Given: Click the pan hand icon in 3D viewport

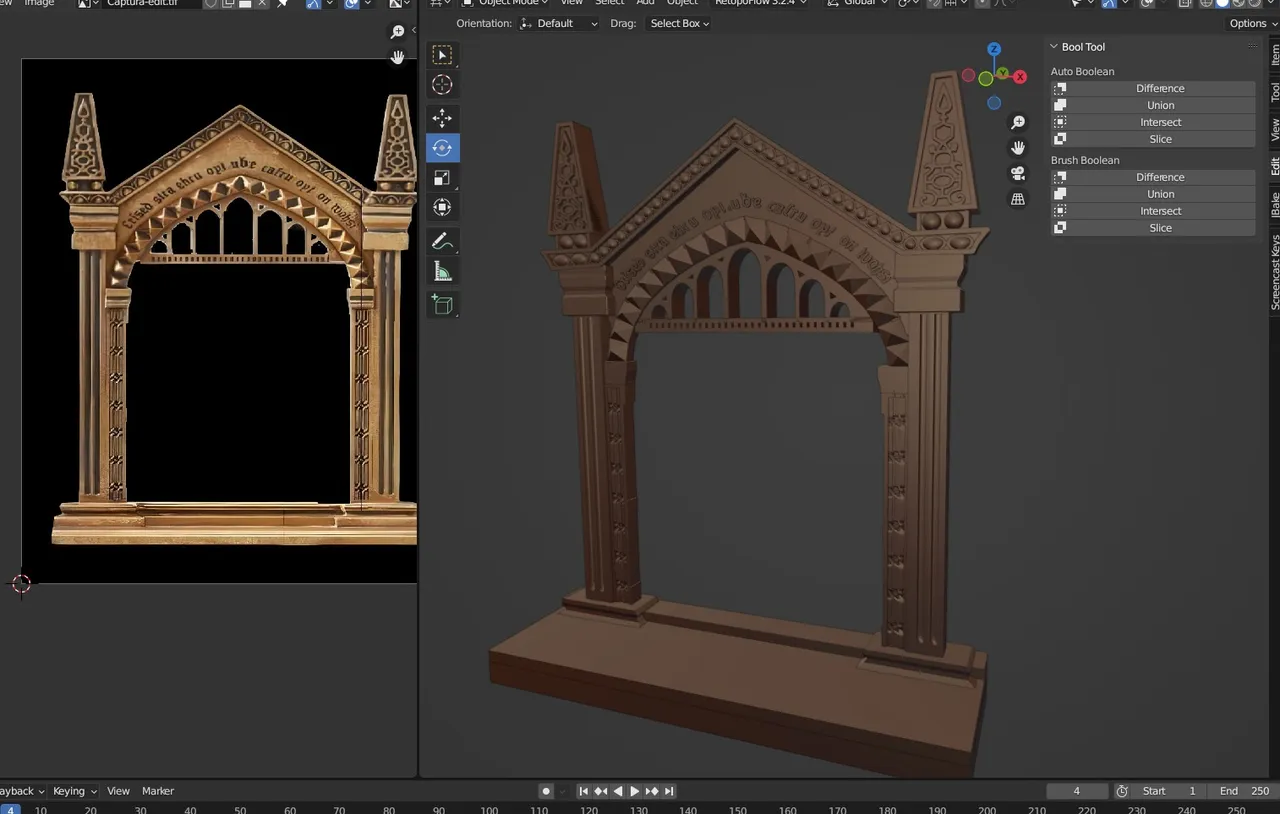Looking at the screenshot, I should (1018, 147).
